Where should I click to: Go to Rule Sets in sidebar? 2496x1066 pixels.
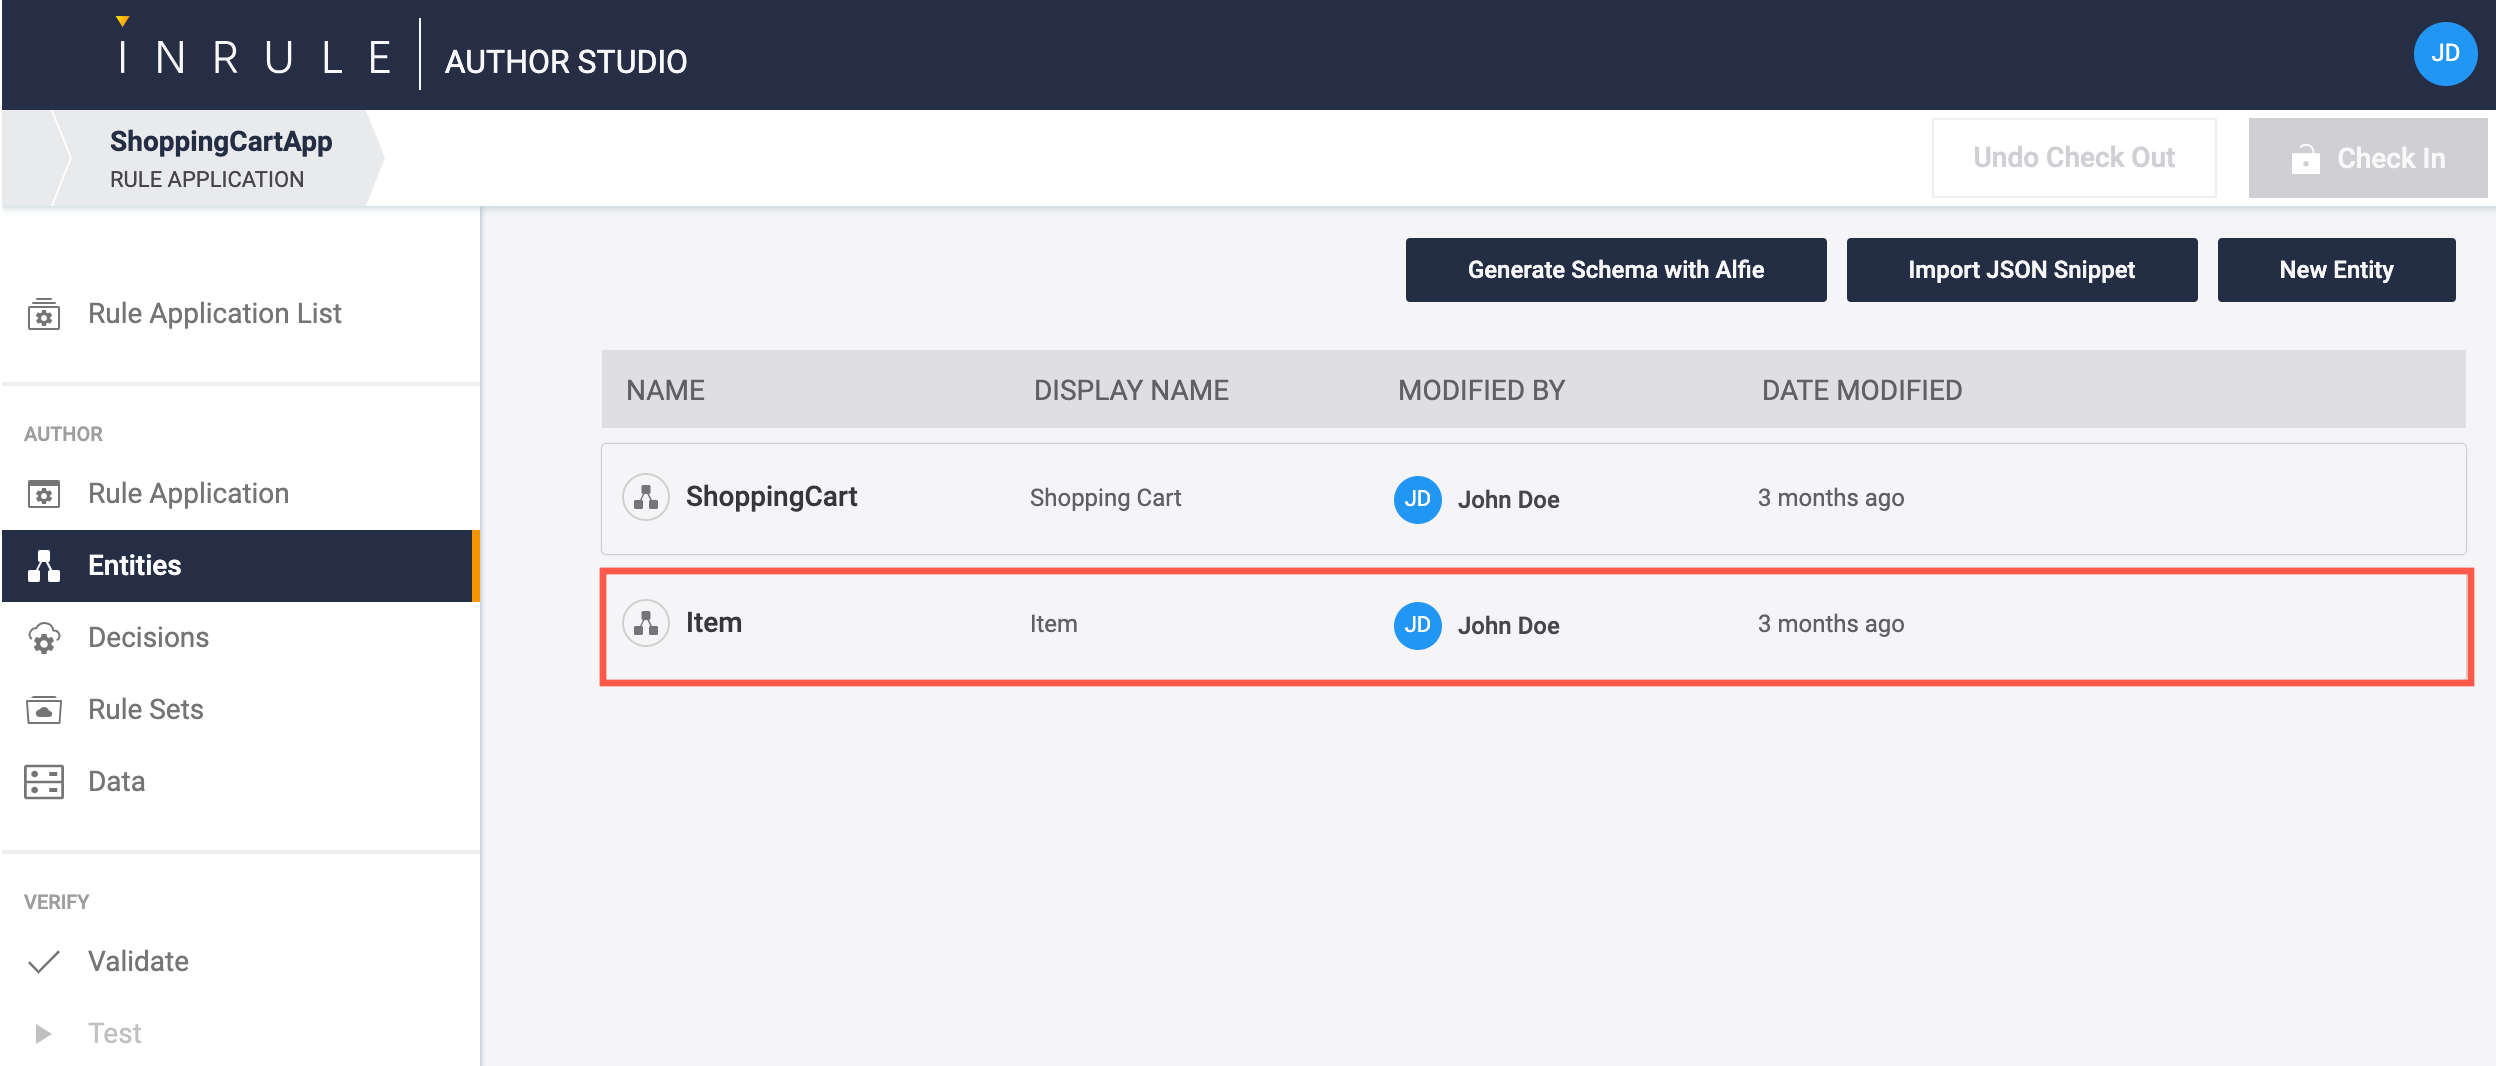146,710
